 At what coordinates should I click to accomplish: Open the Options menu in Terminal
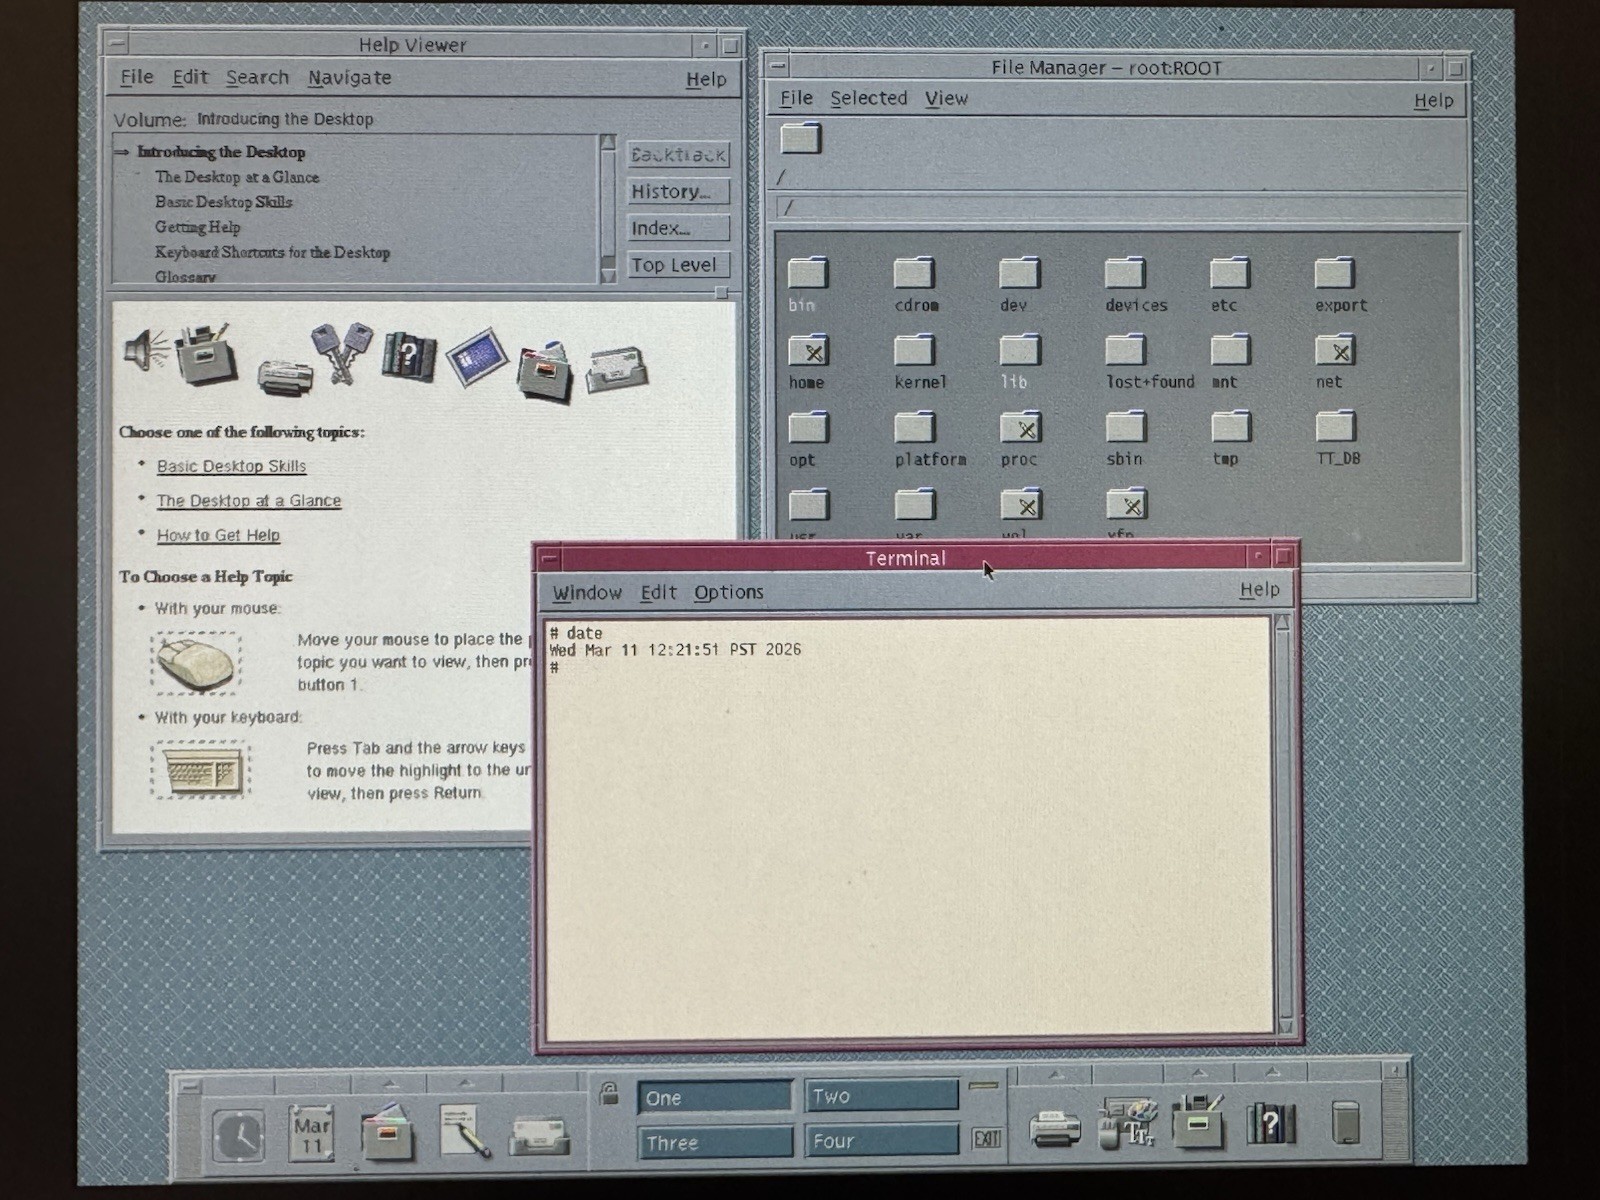tap(728, 592)
